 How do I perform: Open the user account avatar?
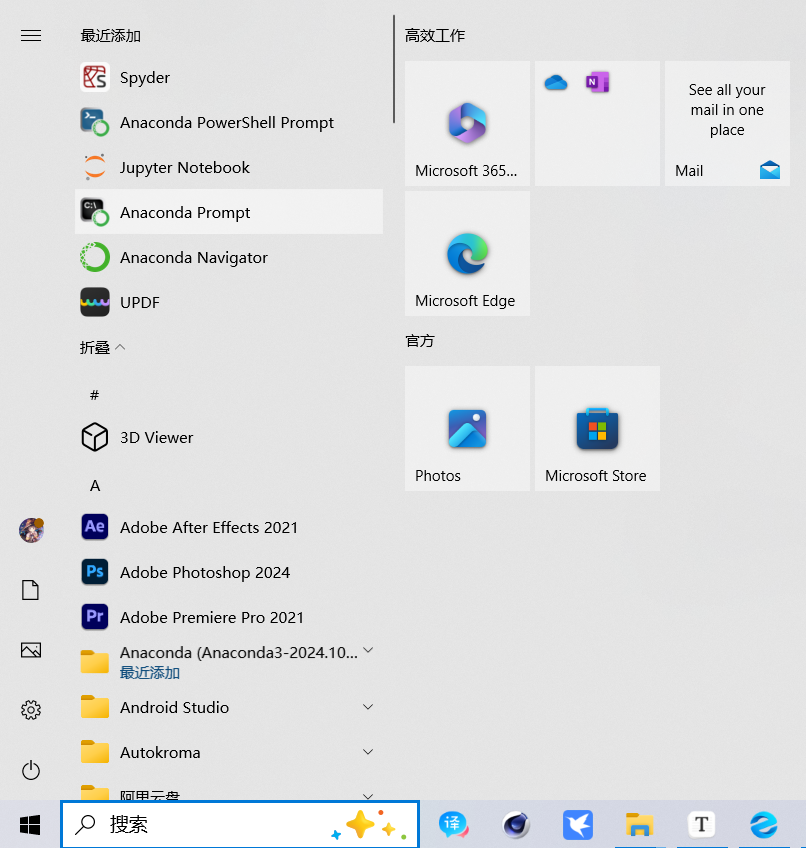(31, 530)
